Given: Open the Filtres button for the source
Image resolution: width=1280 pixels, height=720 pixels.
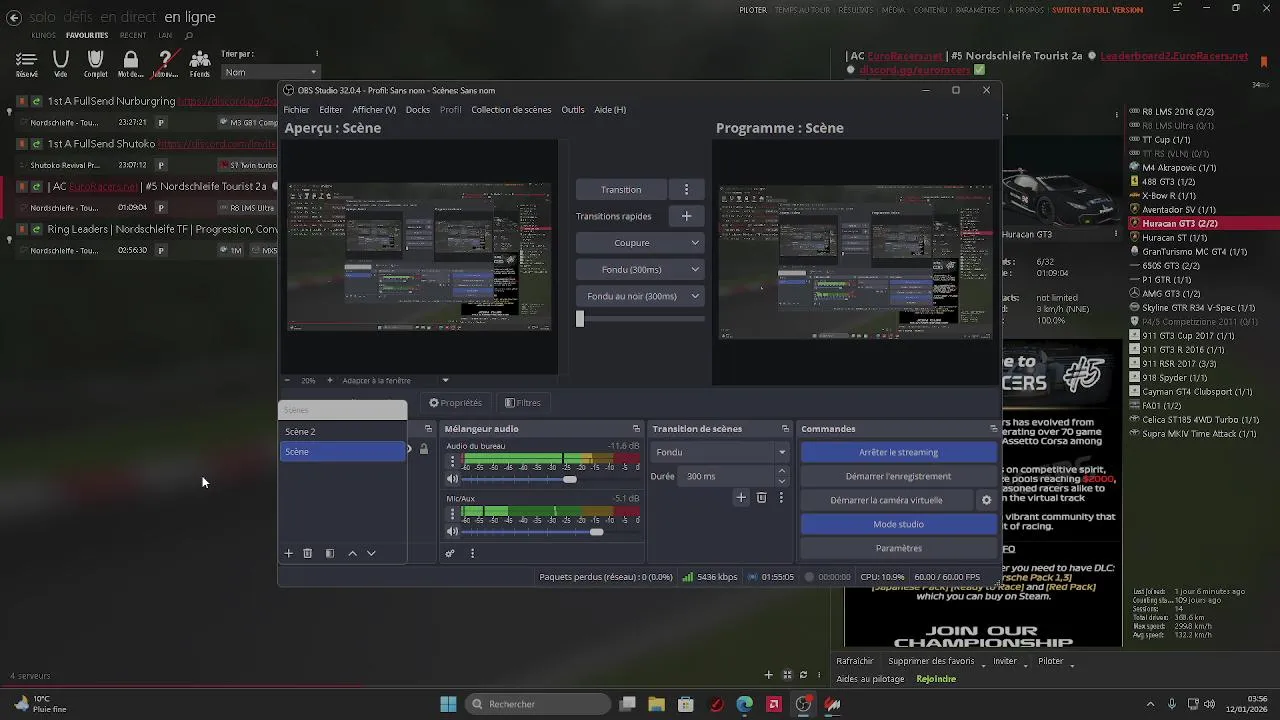Looking at the screenshot, I should pos(523,403).
